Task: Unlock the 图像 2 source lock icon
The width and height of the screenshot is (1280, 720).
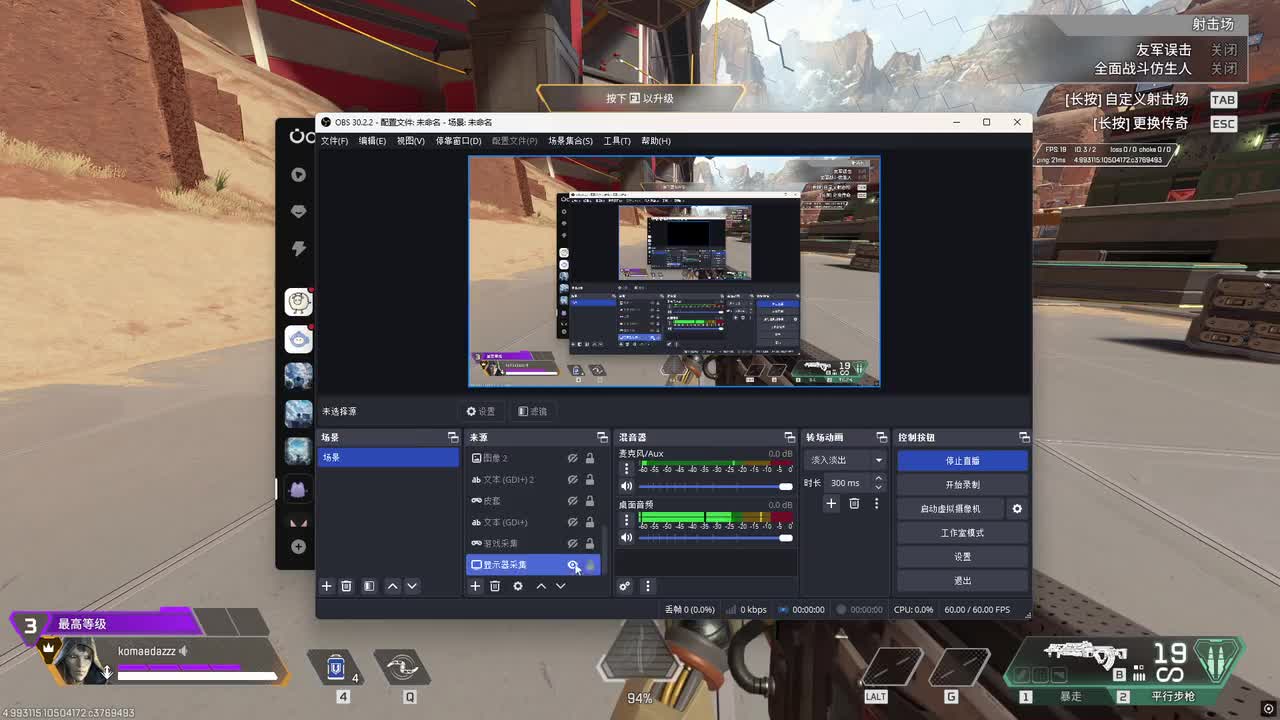Action: pos(590,458)
